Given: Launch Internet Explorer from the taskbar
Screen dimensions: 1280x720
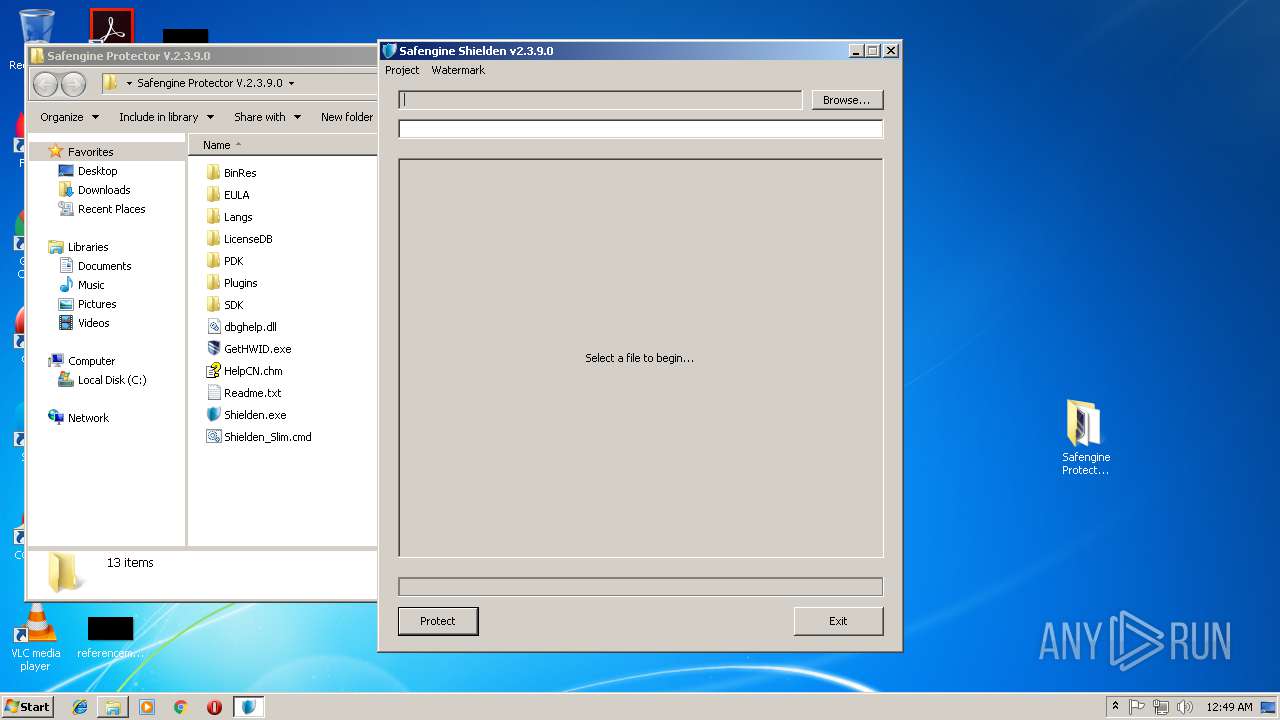Looking at the screenshot, I should pyautogui.click(x=80, y=707).
